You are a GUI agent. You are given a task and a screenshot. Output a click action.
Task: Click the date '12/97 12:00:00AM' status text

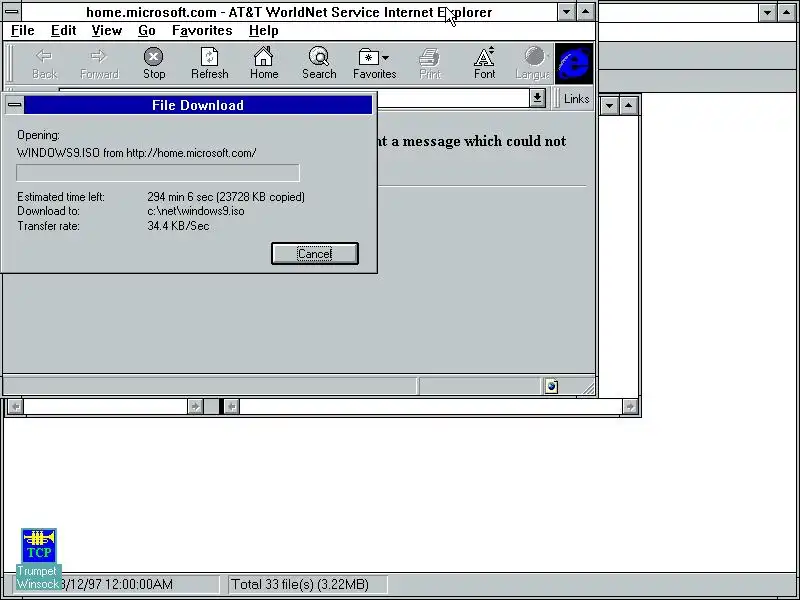click(x=117, y=584)
